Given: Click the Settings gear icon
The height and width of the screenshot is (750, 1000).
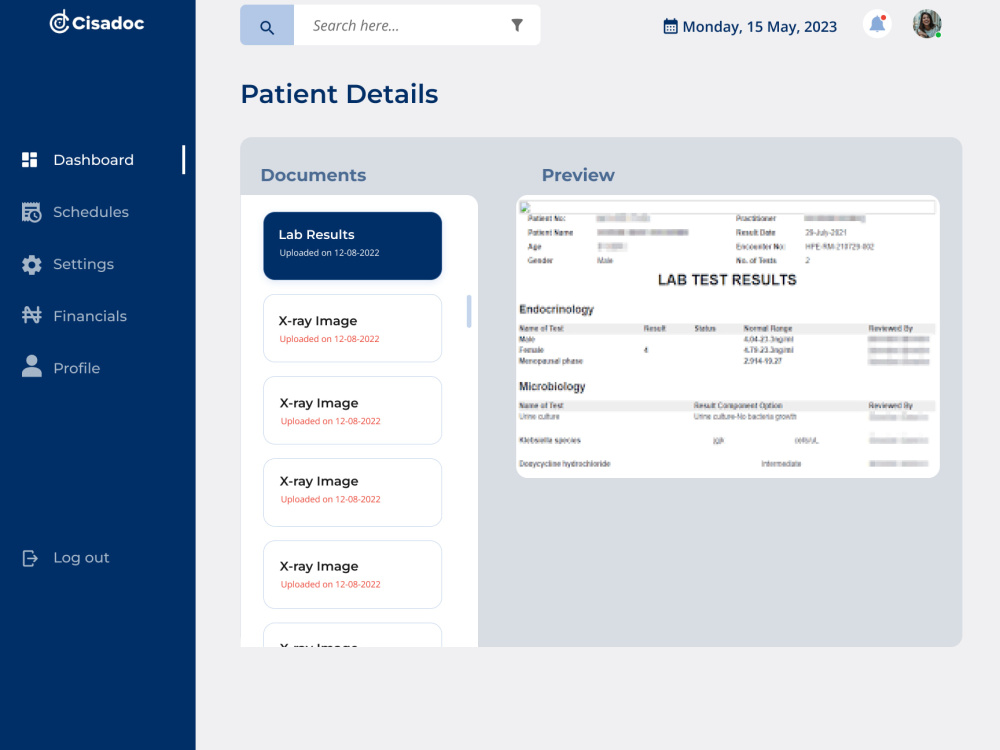Looking at the screenshot, I should tap(31, 264).
